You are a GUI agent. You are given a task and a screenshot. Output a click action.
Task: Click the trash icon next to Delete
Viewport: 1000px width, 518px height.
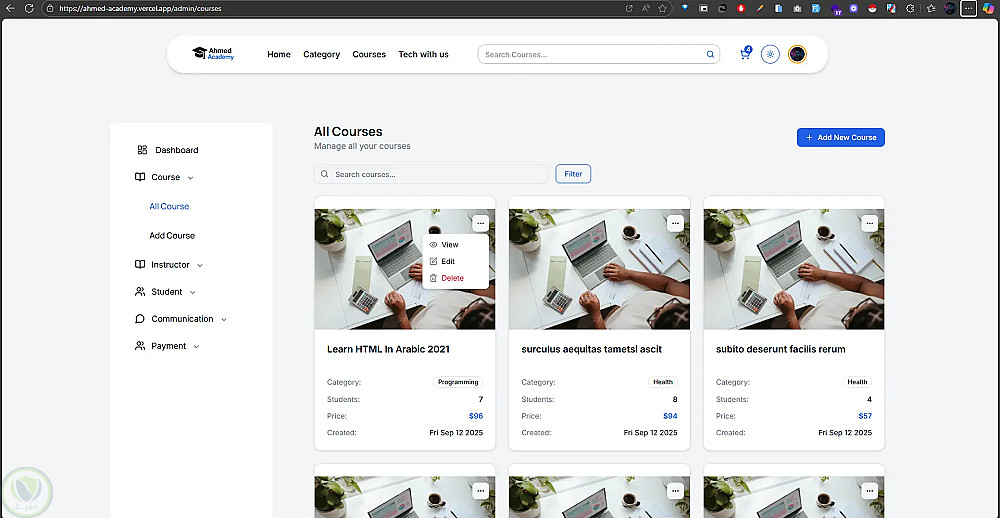[x=434, y=278]
